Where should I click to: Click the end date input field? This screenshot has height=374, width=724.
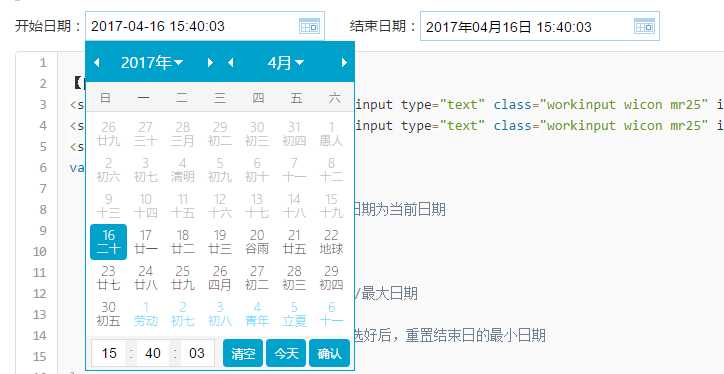[x=540, y=26]
